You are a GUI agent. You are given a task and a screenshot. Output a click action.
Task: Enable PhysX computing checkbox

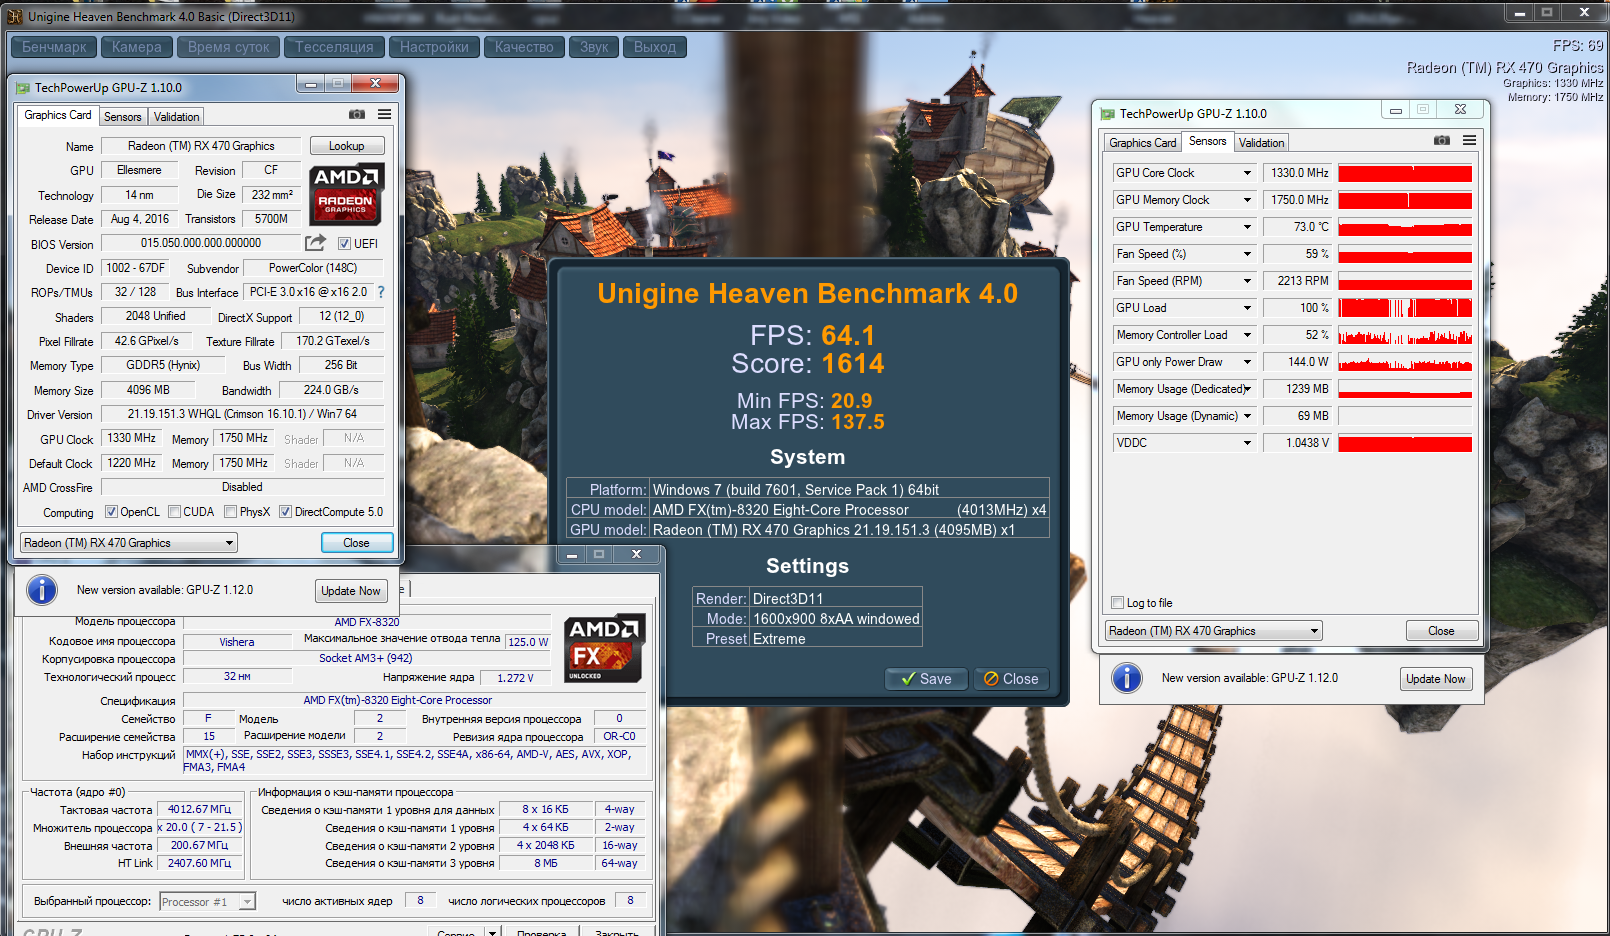pyautogui.click(x=231, y=512)
